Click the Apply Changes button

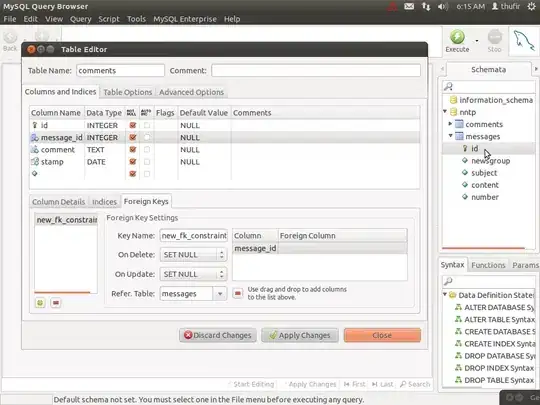(x=300, y=335)
